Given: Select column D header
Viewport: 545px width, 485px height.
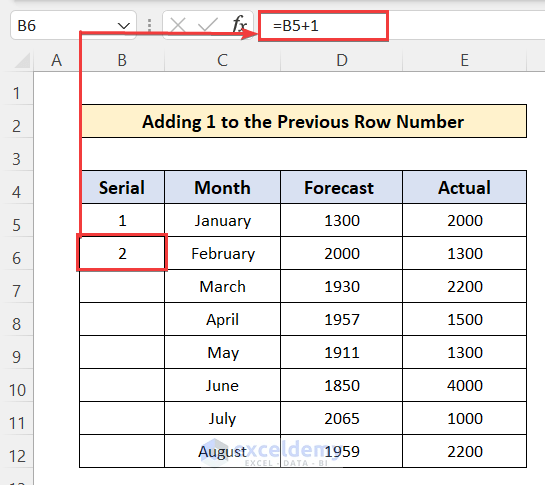Looking at the screenshot, I should (342, 60).
